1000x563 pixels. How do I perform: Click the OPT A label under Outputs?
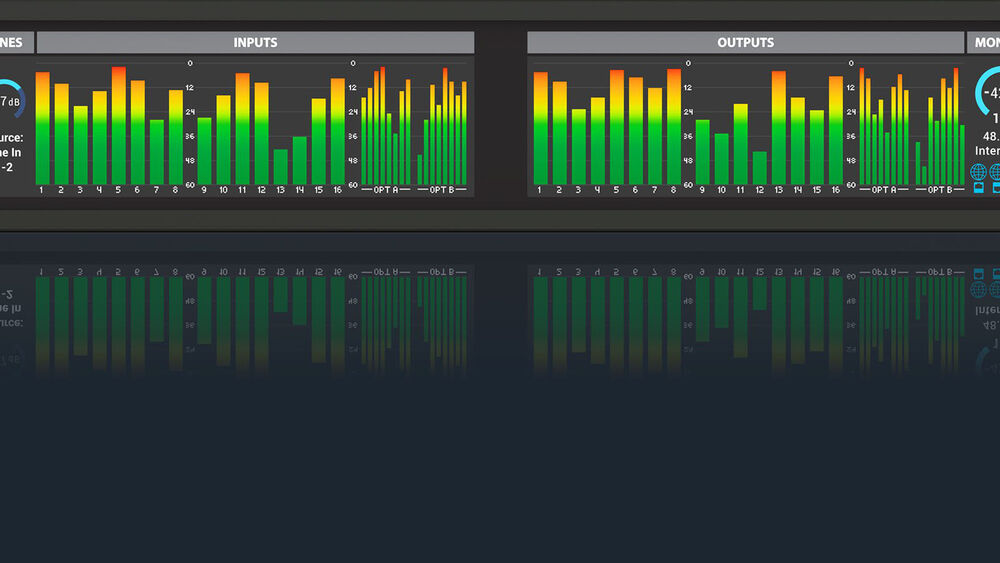click(884, 190)
